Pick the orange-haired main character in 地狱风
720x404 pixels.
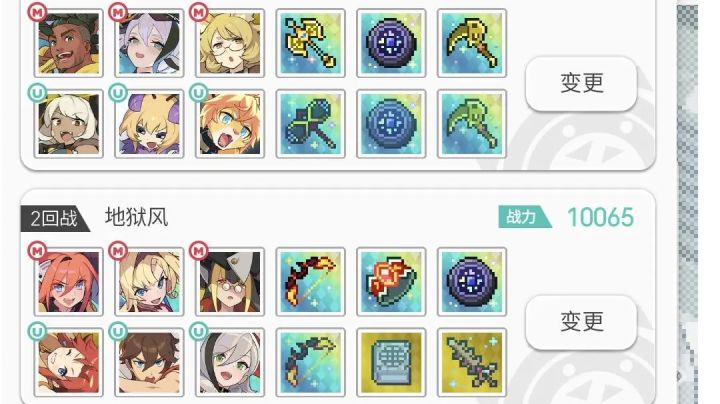point(68,282)
